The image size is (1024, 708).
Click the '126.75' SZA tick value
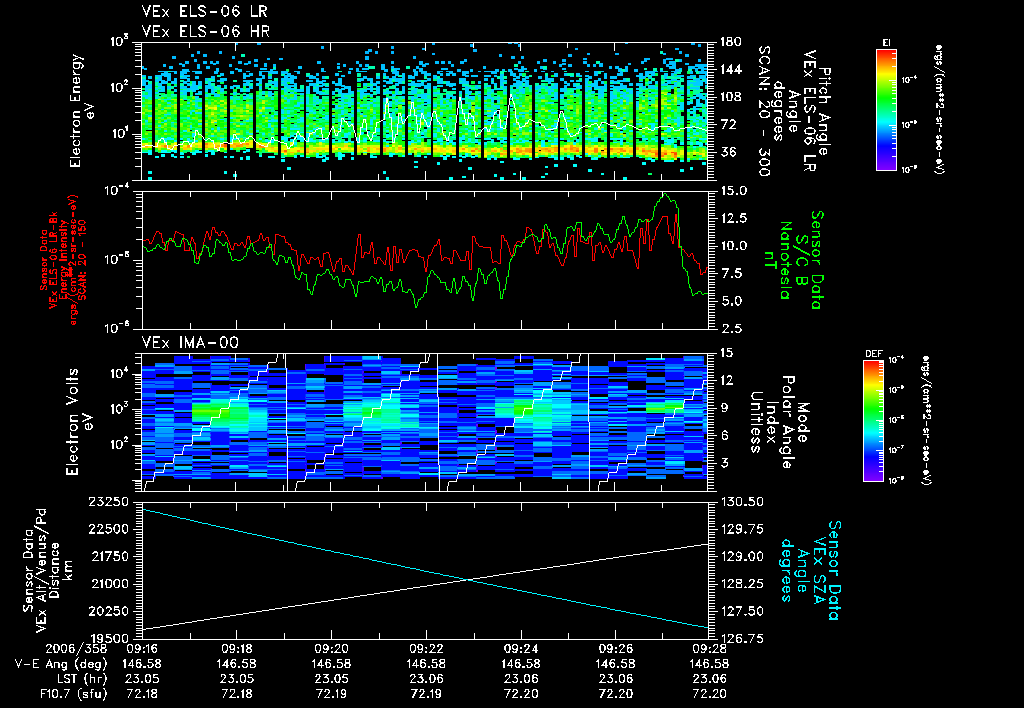[743, 639]
